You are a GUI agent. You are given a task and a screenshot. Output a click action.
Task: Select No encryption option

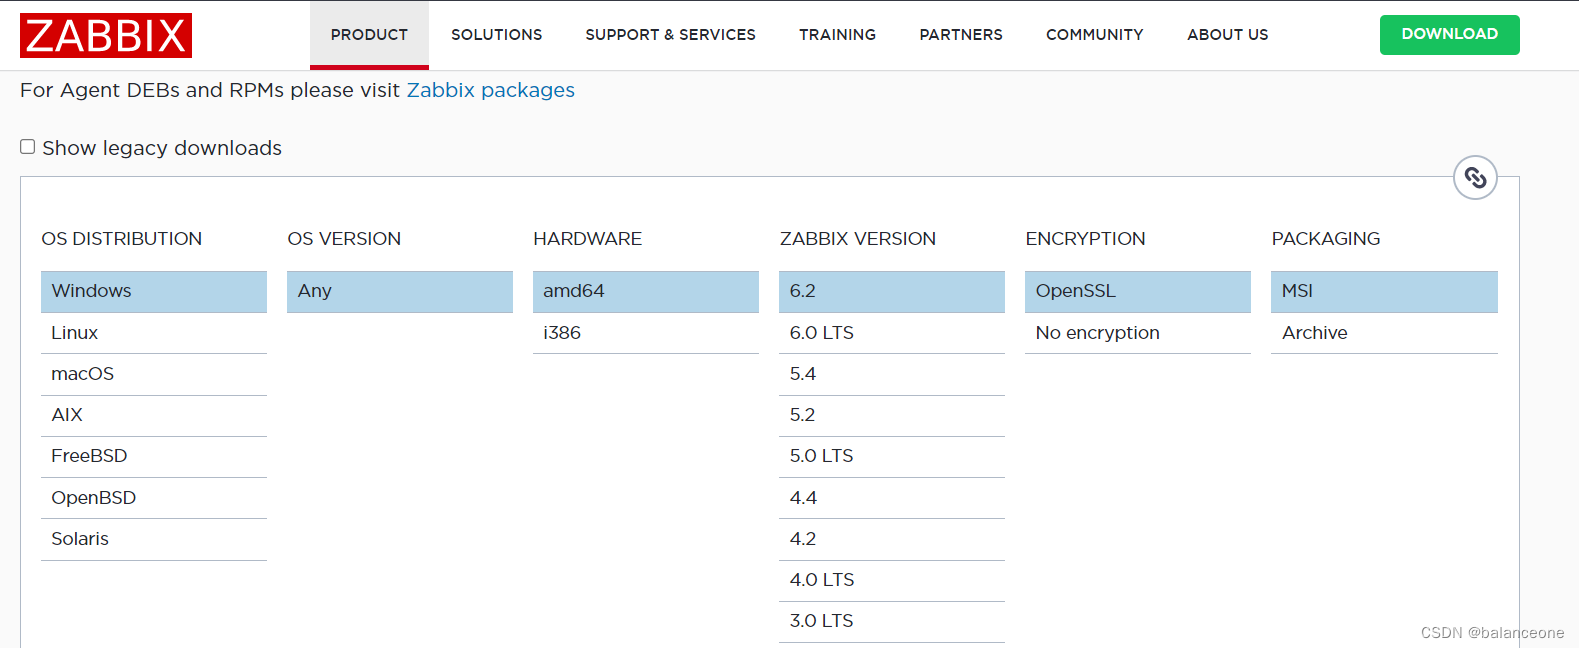point(1137,333)
